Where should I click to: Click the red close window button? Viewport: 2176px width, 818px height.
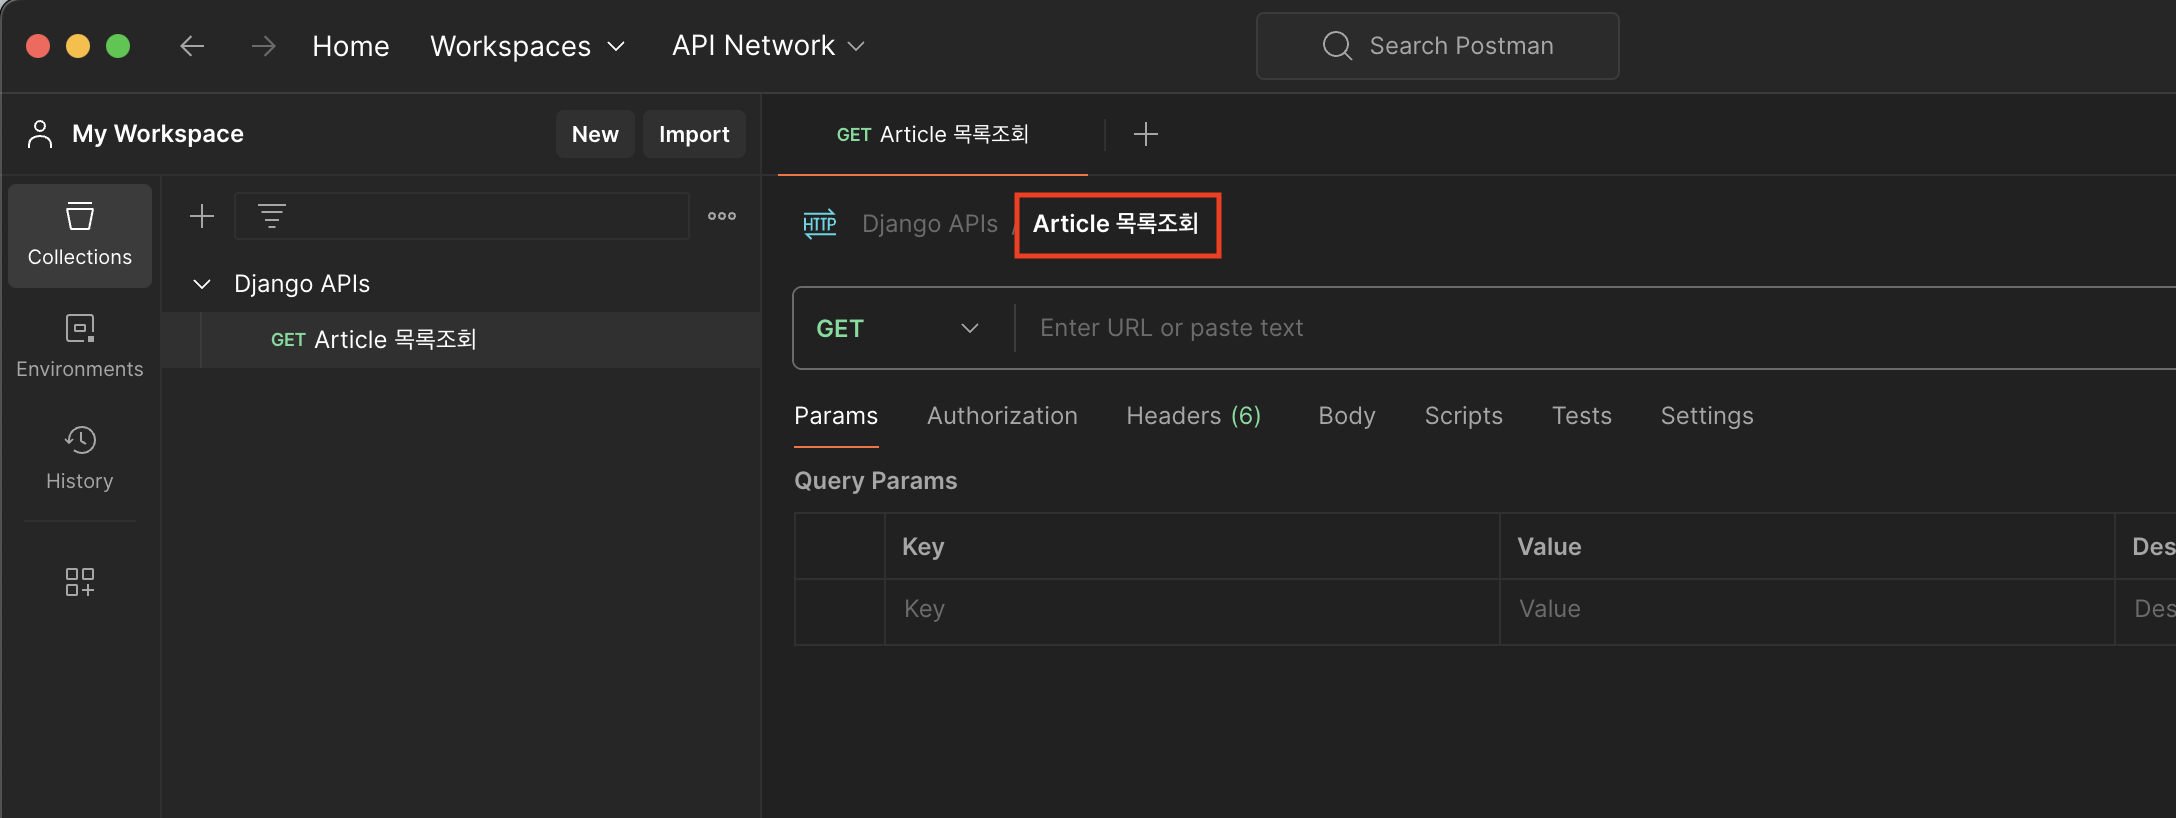point(38,46)
